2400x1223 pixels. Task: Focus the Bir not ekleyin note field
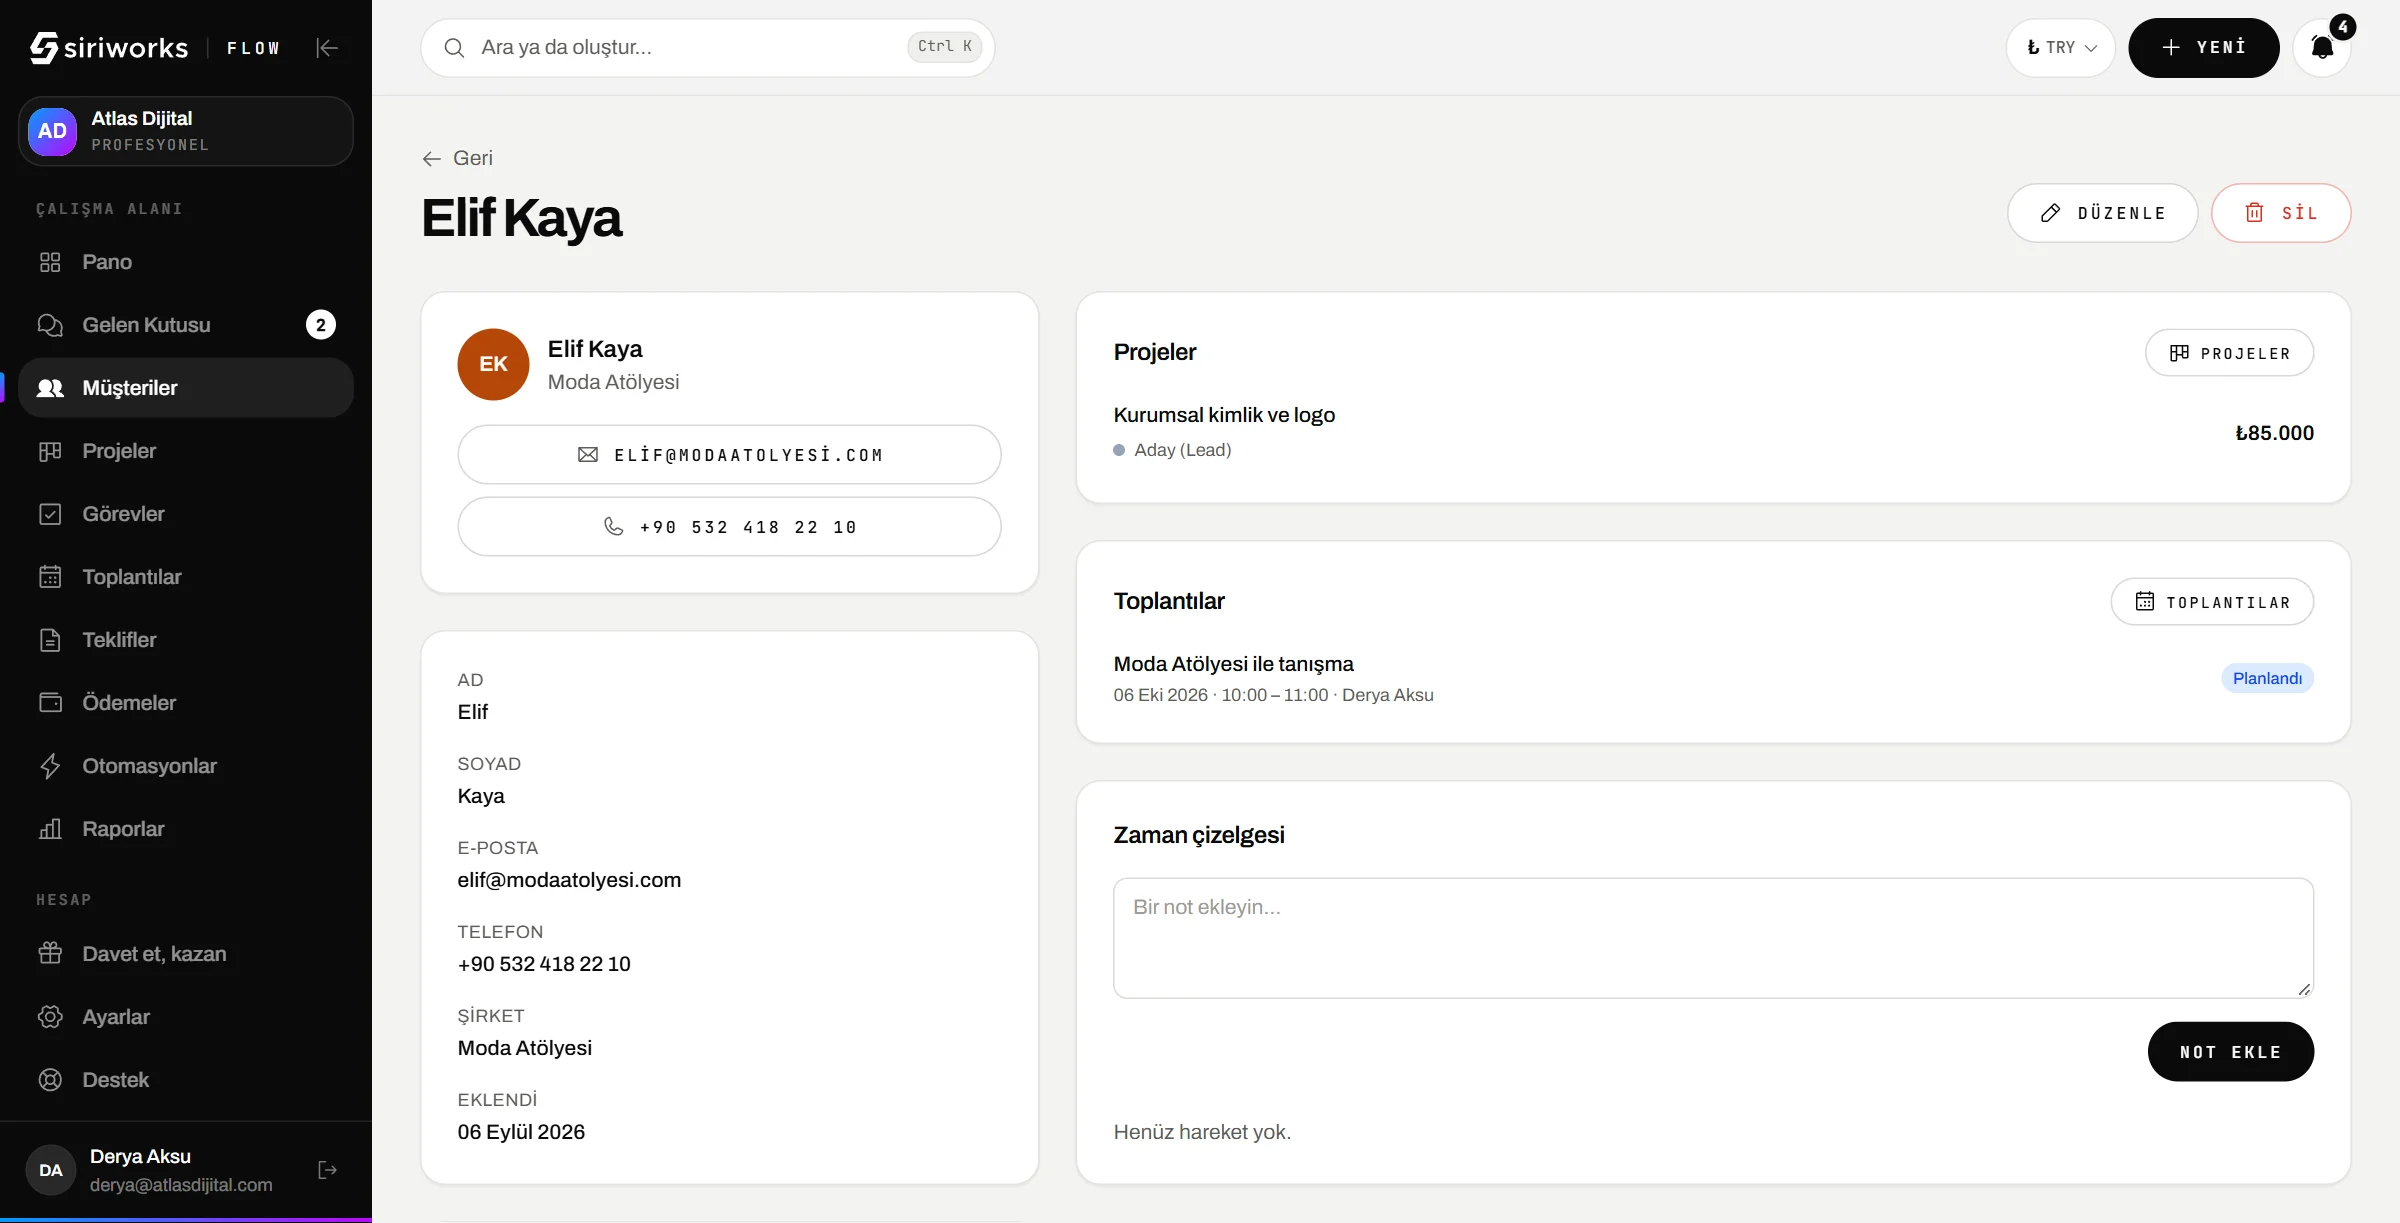tap(1713, 938)
